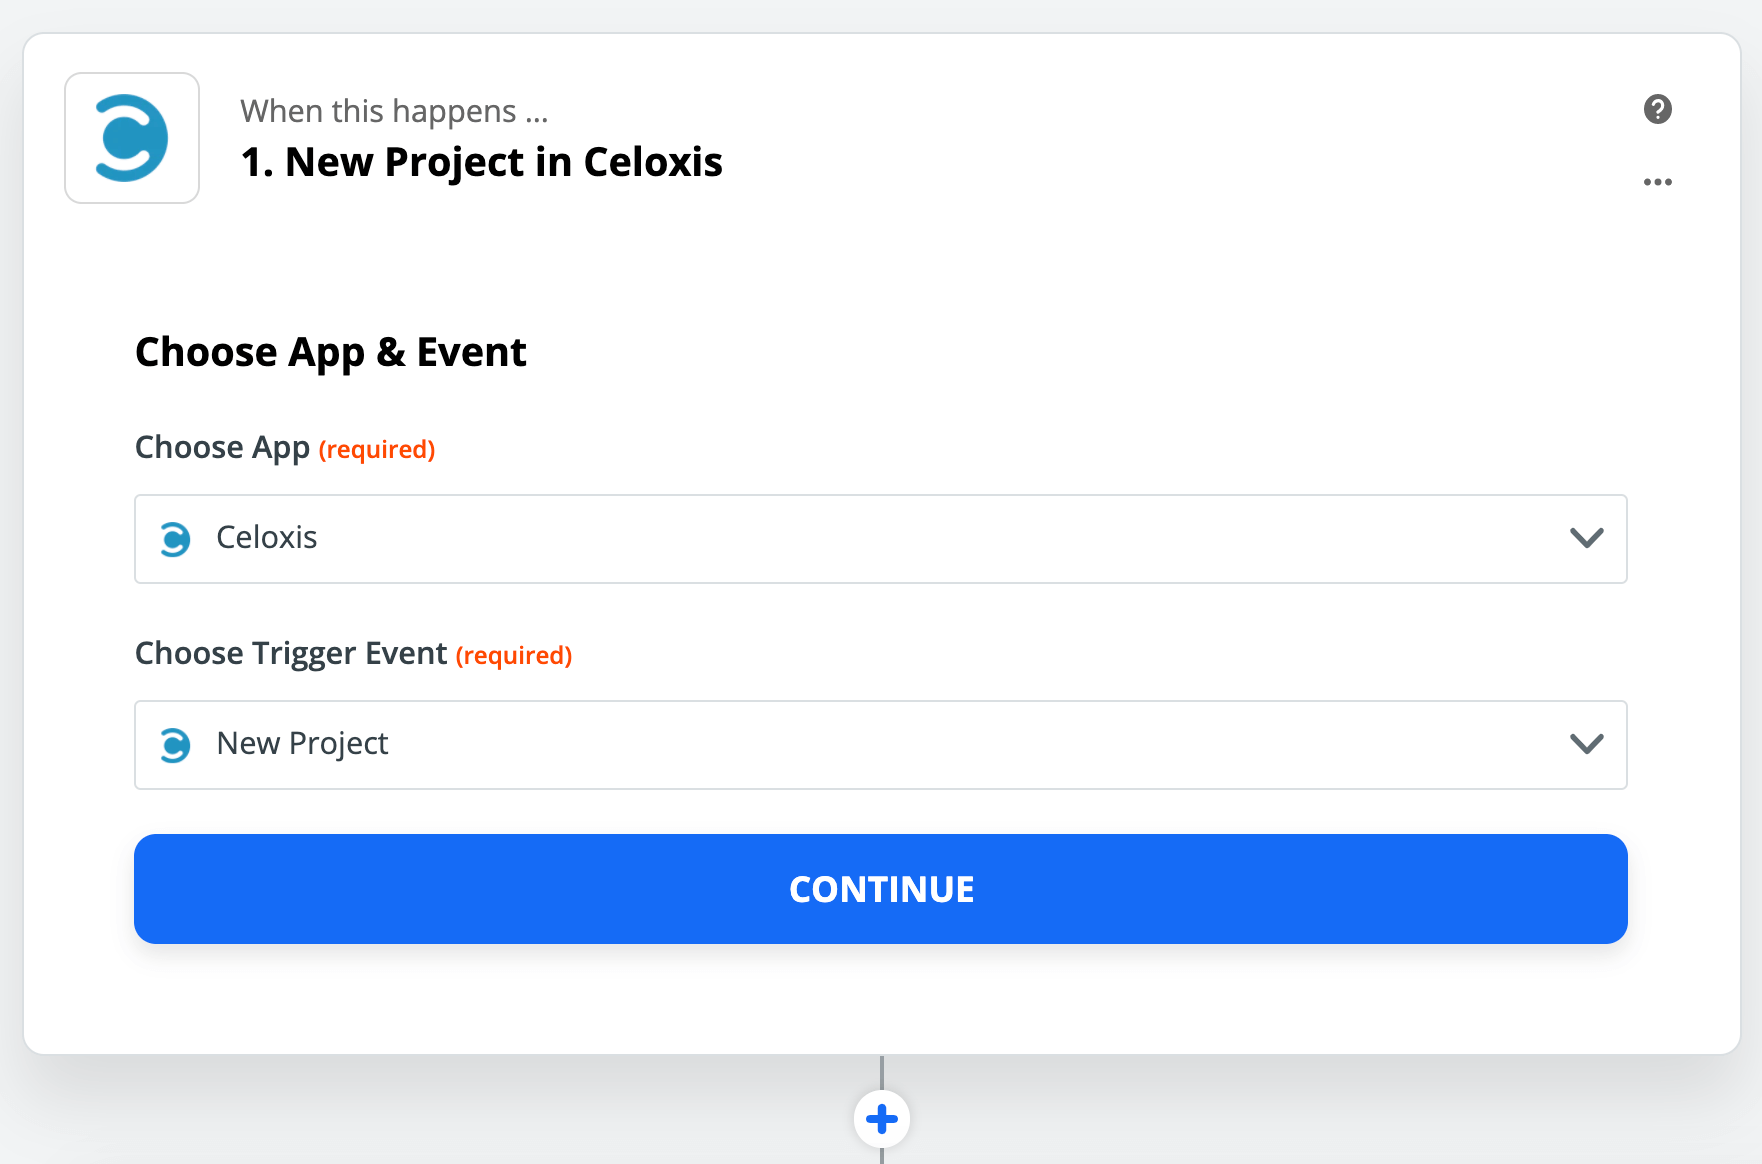
Task: Expand the Choose Trigger Event chevron
Action: click(1586, 744)
